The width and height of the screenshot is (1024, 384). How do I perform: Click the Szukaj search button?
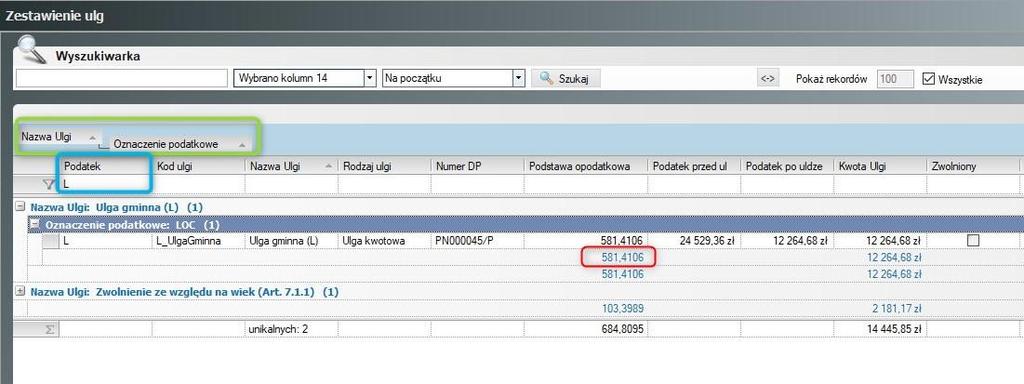click(566, 79)
